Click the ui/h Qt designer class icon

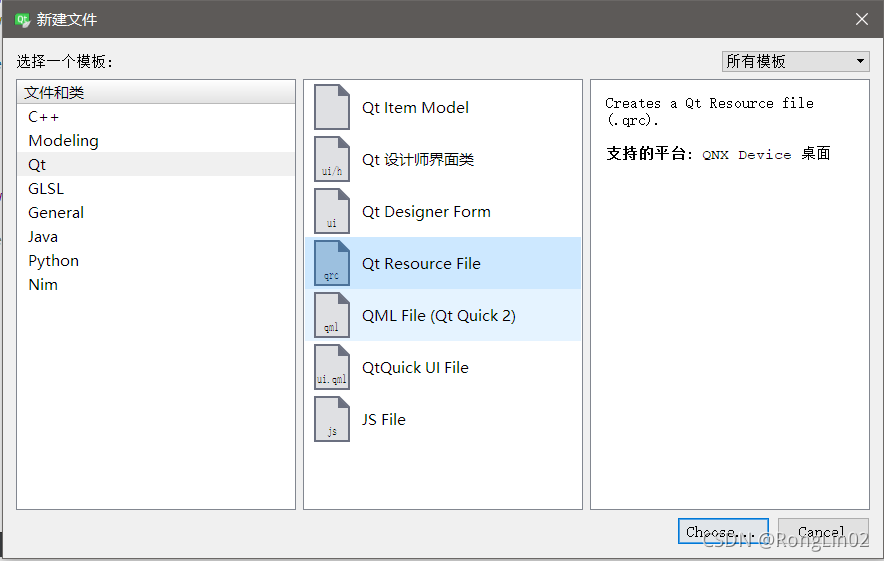pyautogui.click(x=332, y=159)
